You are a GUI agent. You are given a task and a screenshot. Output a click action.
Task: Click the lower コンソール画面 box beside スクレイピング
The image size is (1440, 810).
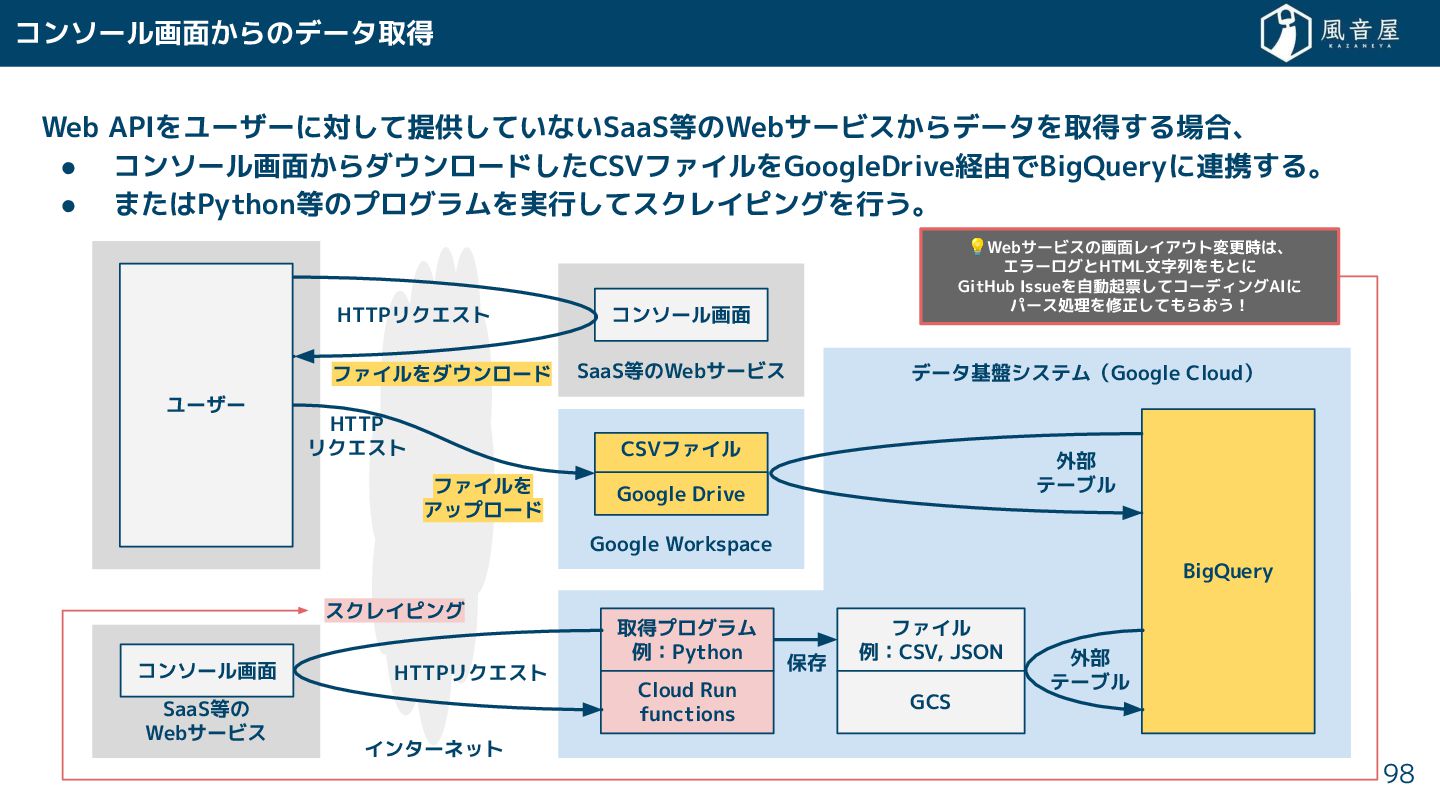coord(207,670)
